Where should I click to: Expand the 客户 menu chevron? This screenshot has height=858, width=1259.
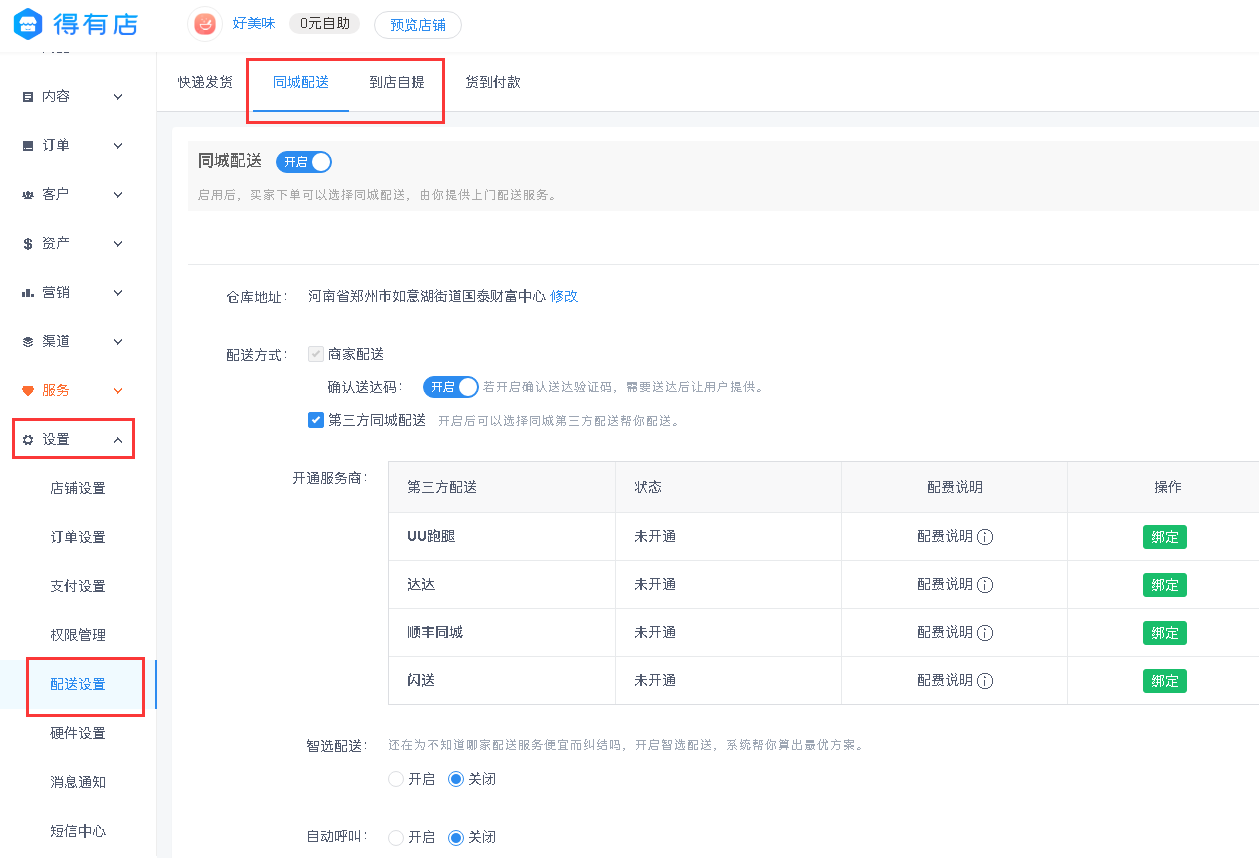(x=118, y=195)
